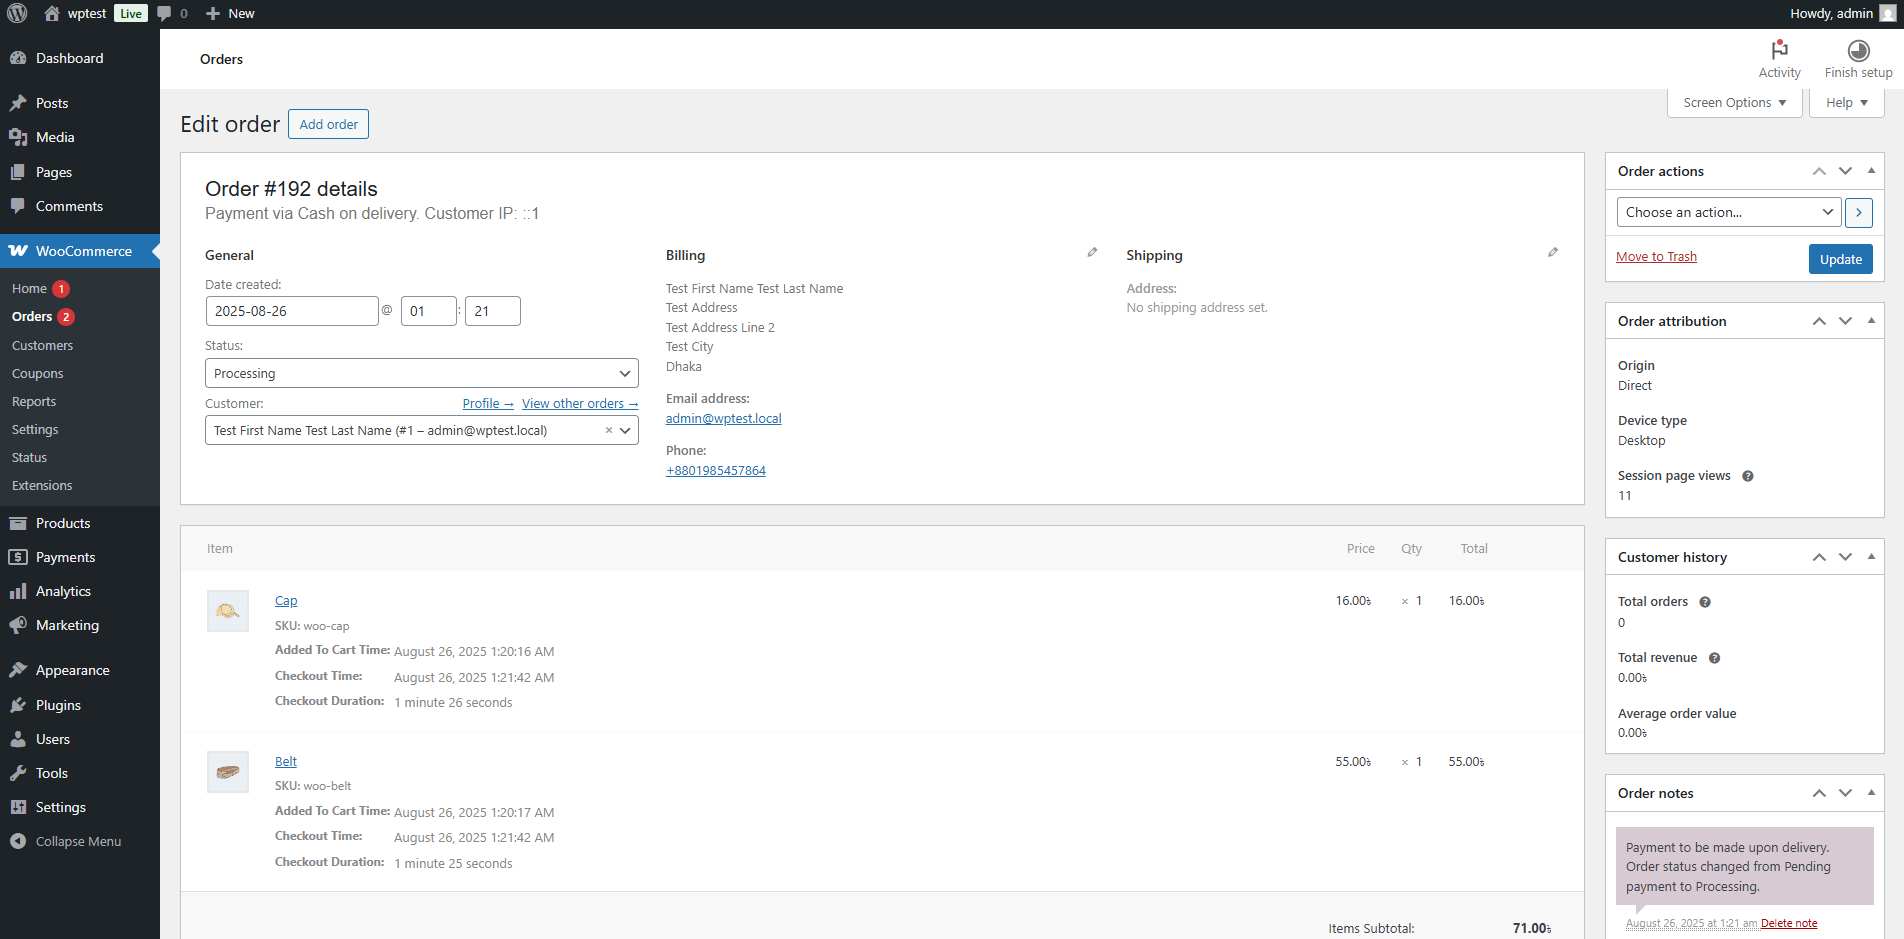Click the Finish setup progress icon

[1858, 50]
